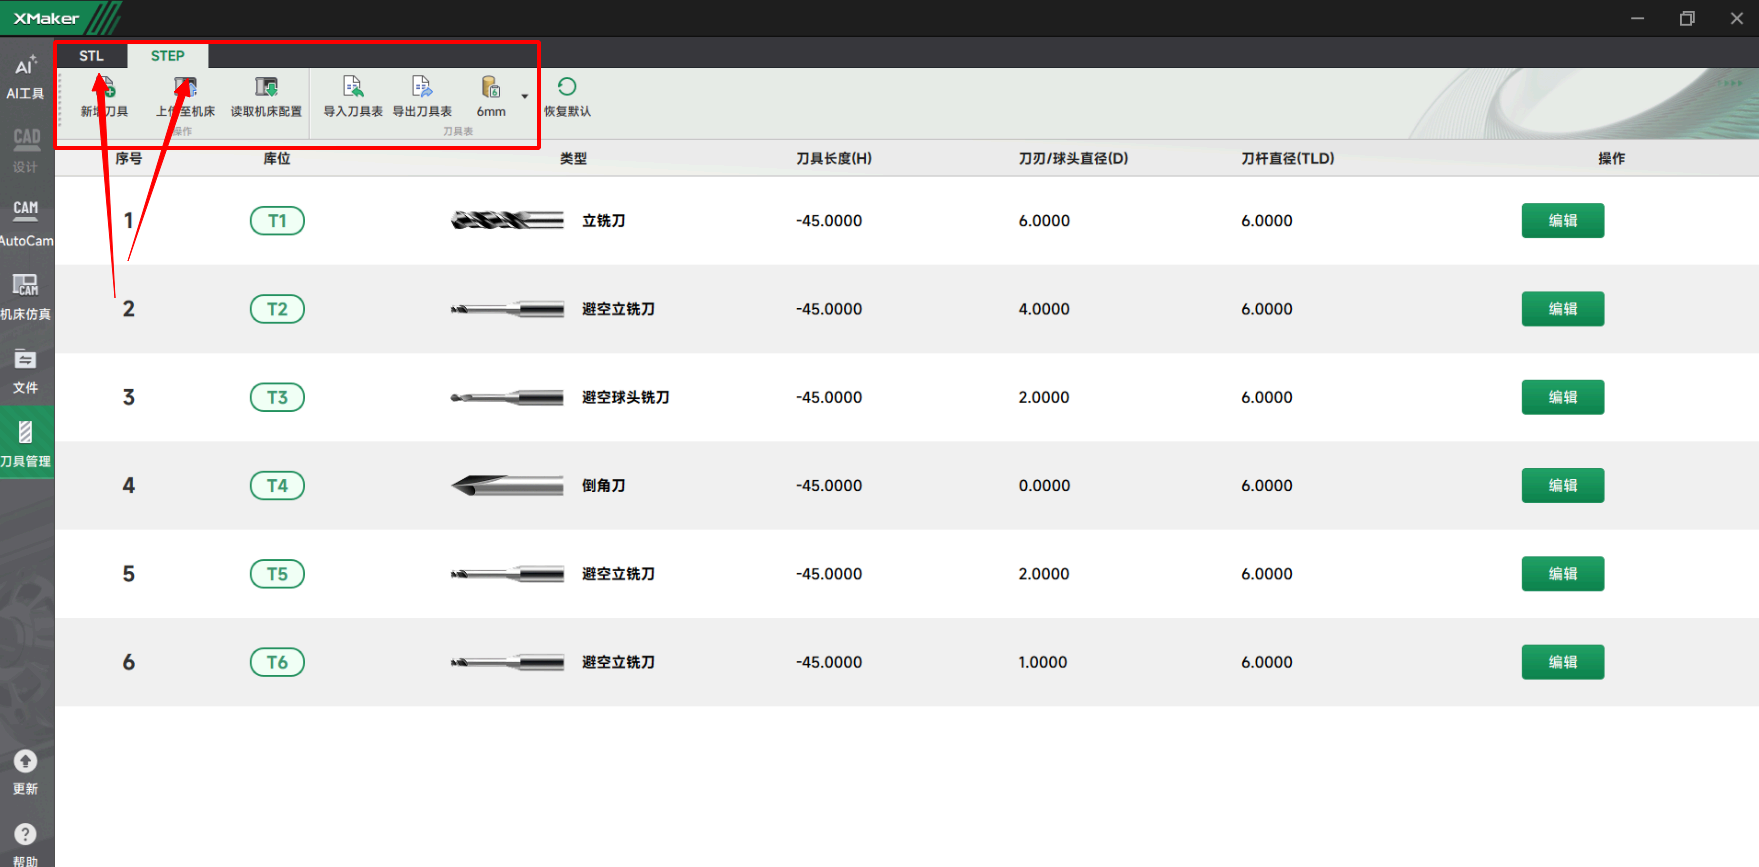Switch to the STEP tab
This screenshot has width=1759, height=867.
(168, 56)
